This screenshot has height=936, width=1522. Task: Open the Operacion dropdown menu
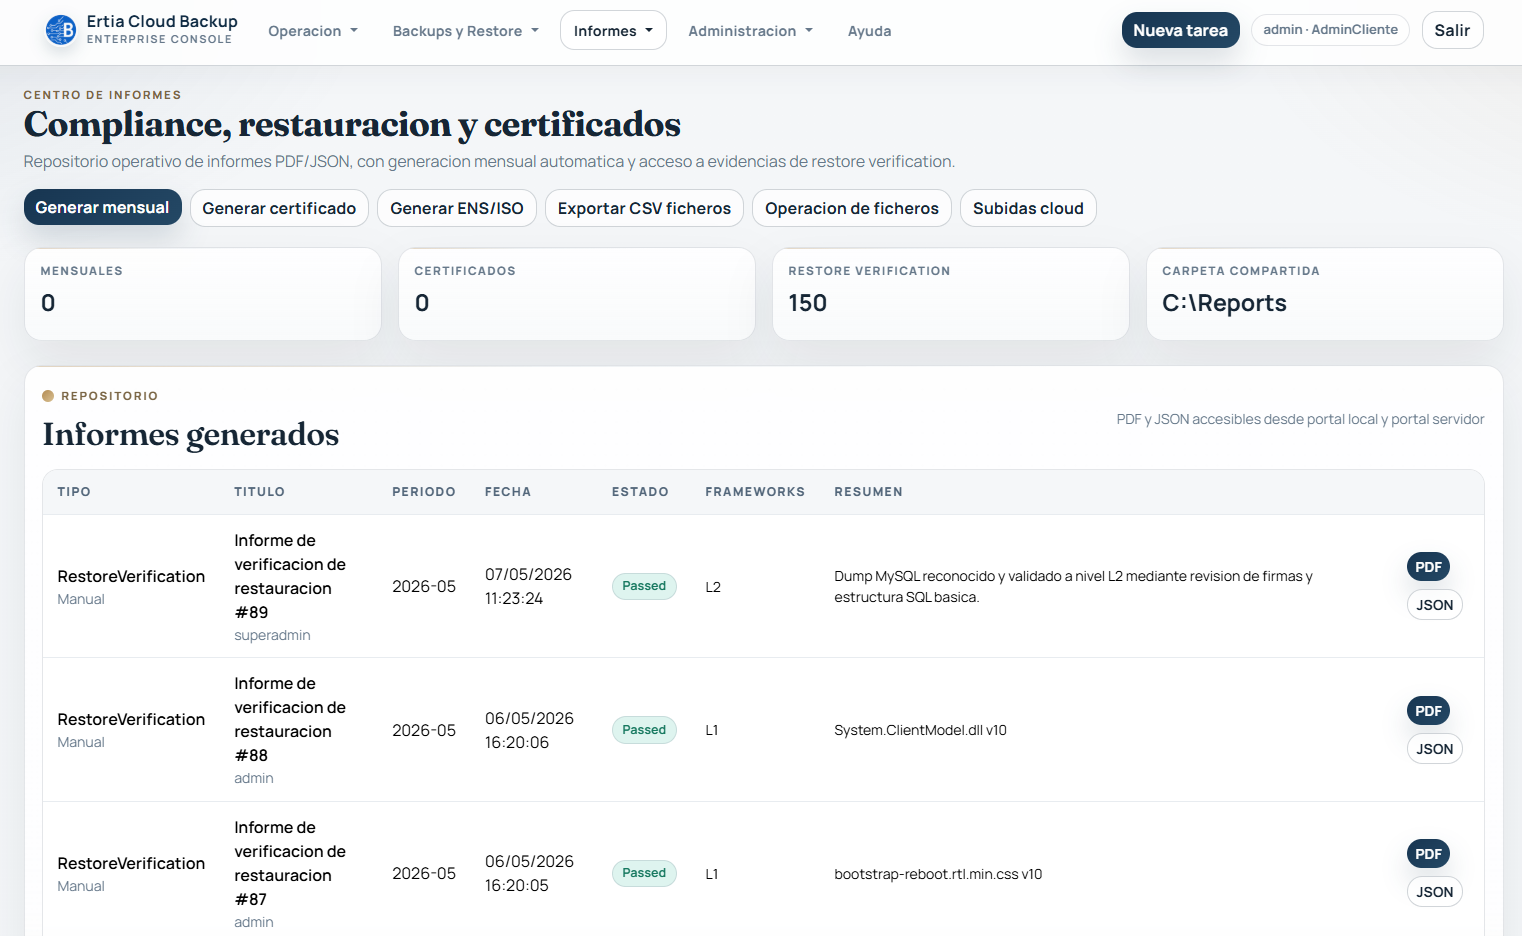[313, 31]
